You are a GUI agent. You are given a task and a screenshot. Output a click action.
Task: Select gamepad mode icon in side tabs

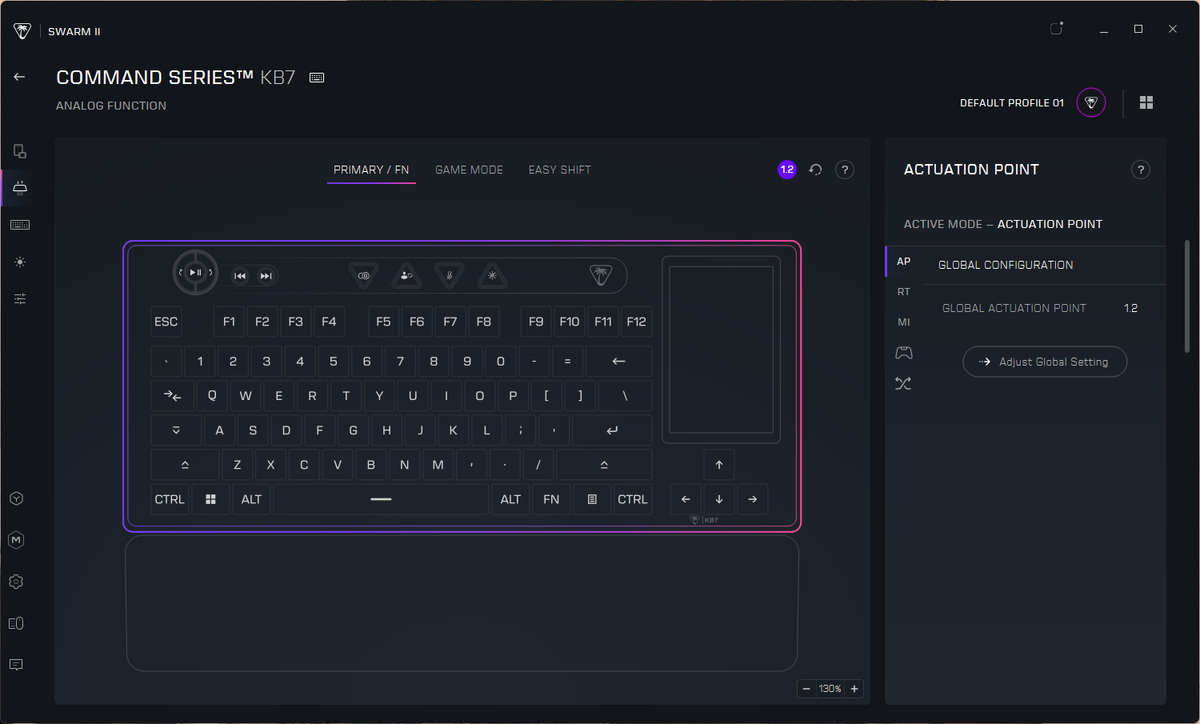(x=903, y=352)
